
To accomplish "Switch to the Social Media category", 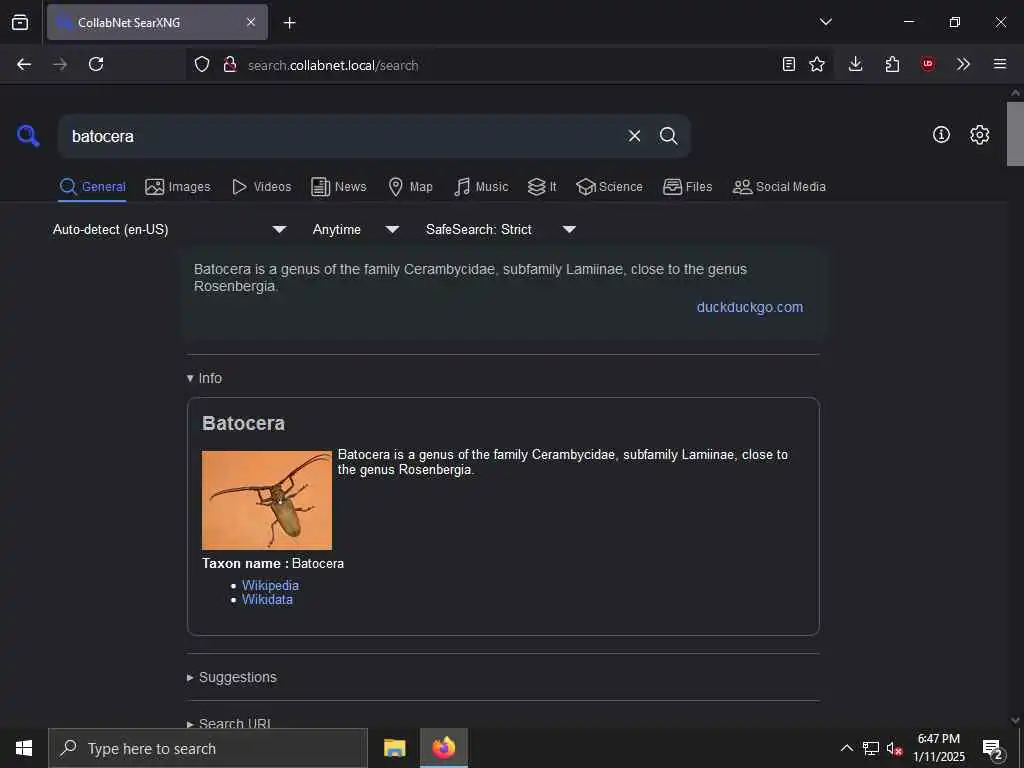I will [x=778, y=187].
